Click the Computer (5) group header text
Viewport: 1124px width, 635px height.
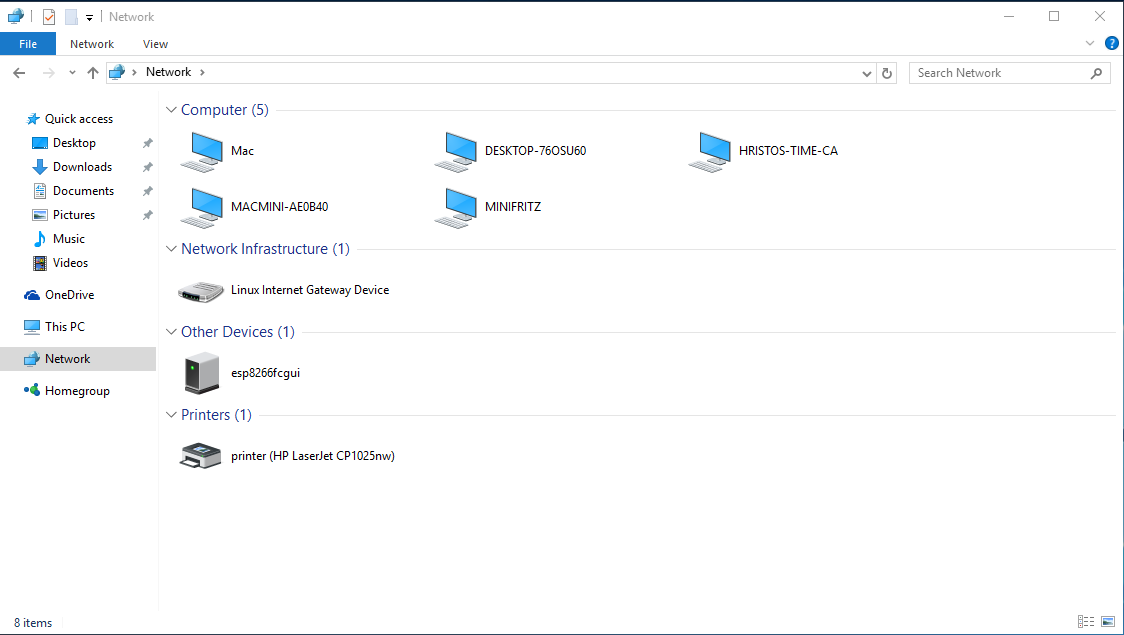[x=224, y=110]
